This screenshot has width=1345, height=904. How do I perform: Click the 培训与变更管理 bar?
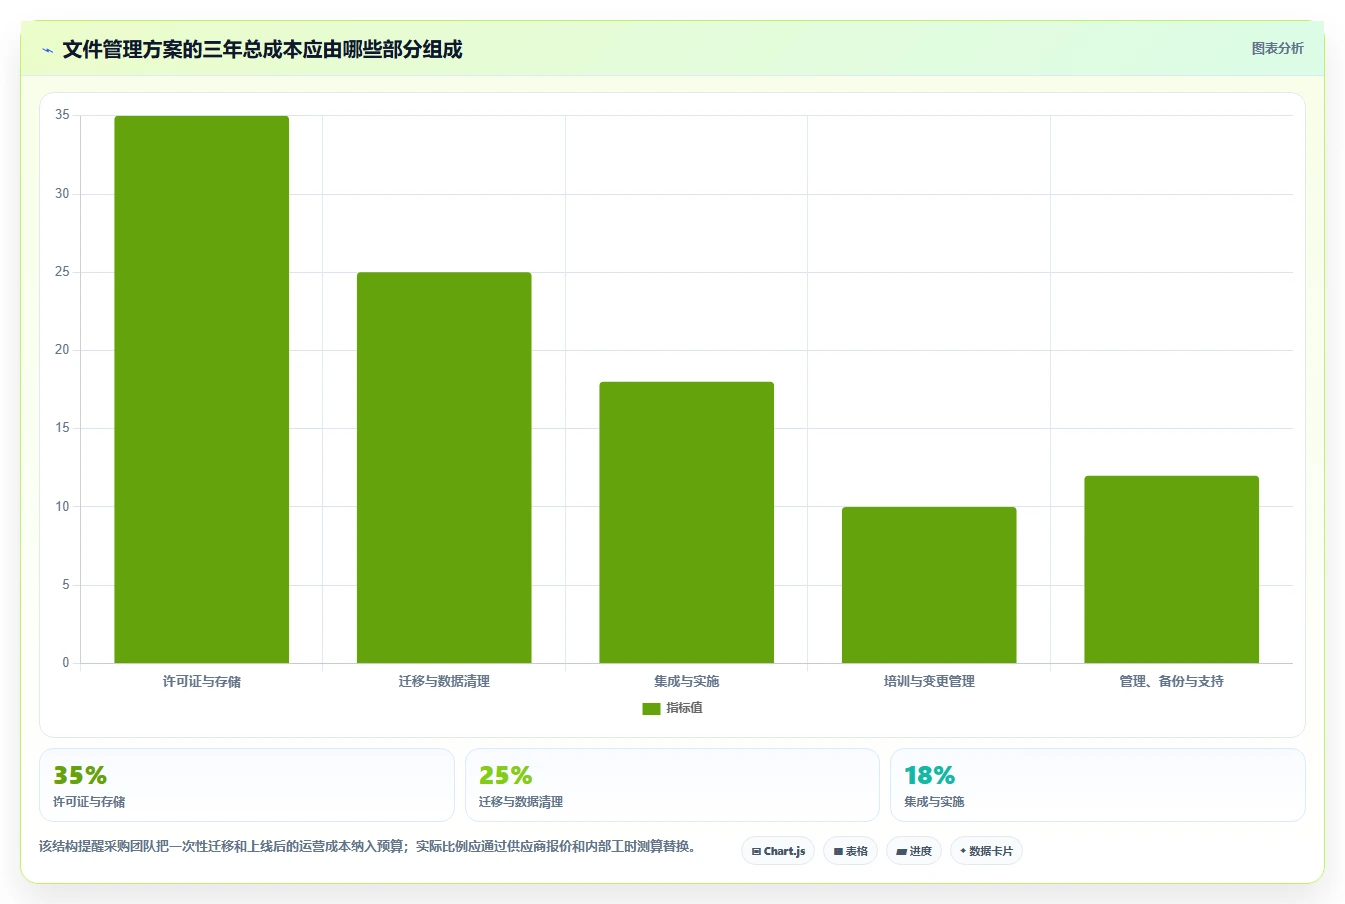pyautogui.click(x=929, y=585)
